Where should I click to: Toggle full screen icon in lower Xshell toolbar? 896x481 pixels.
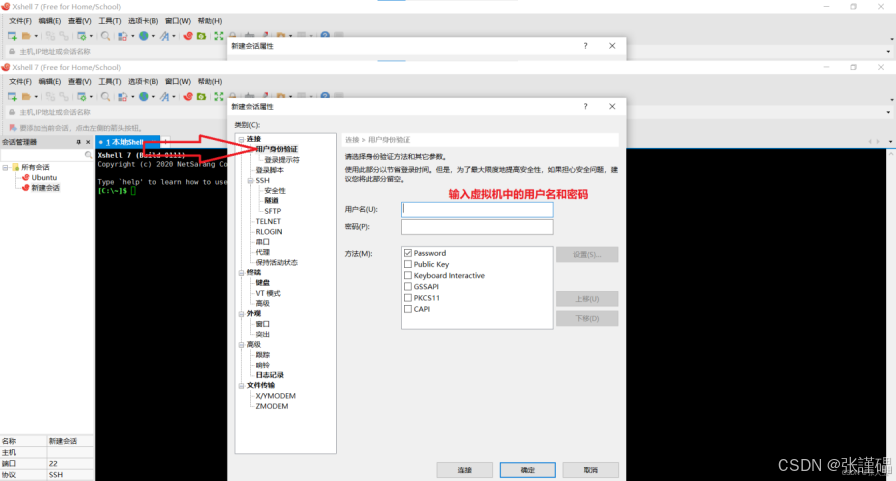219,97
